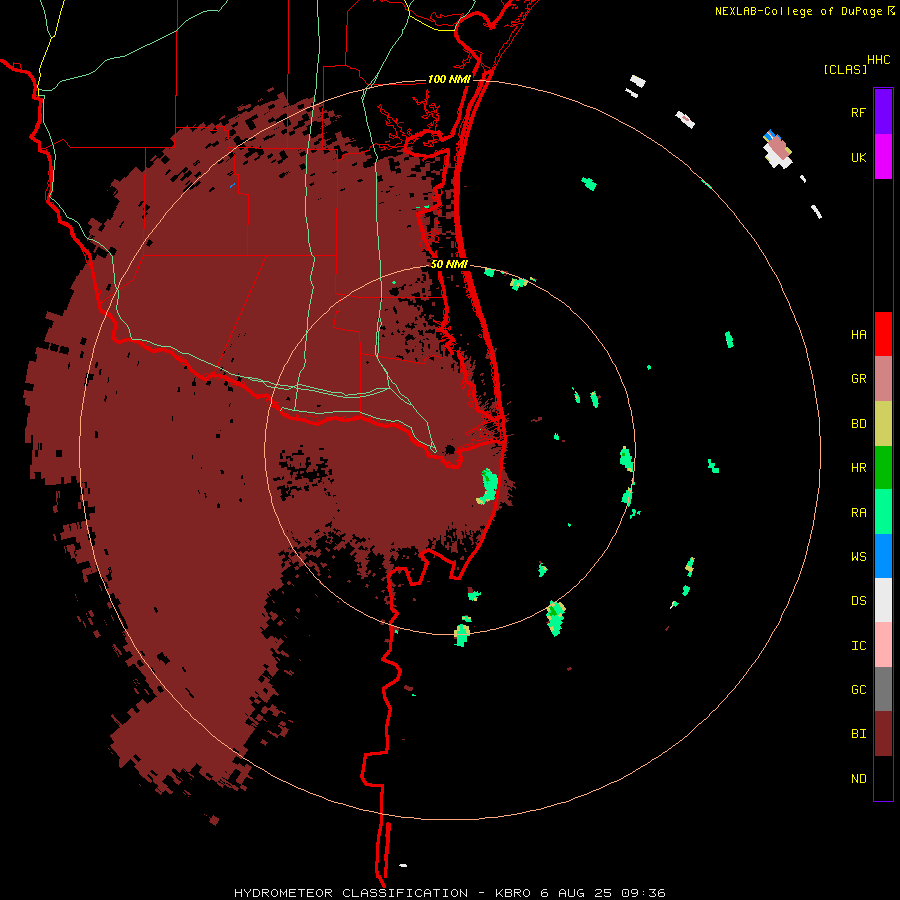
Task: Click the "GR" legend label
Action: 858,379
